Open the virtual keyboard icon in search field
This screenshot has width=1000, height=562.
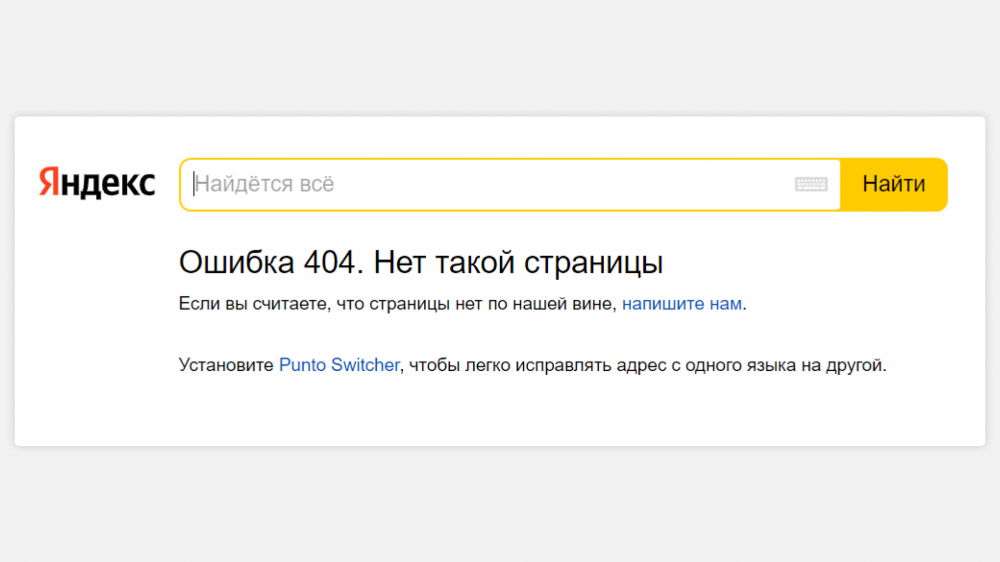[x=811, y=184]
